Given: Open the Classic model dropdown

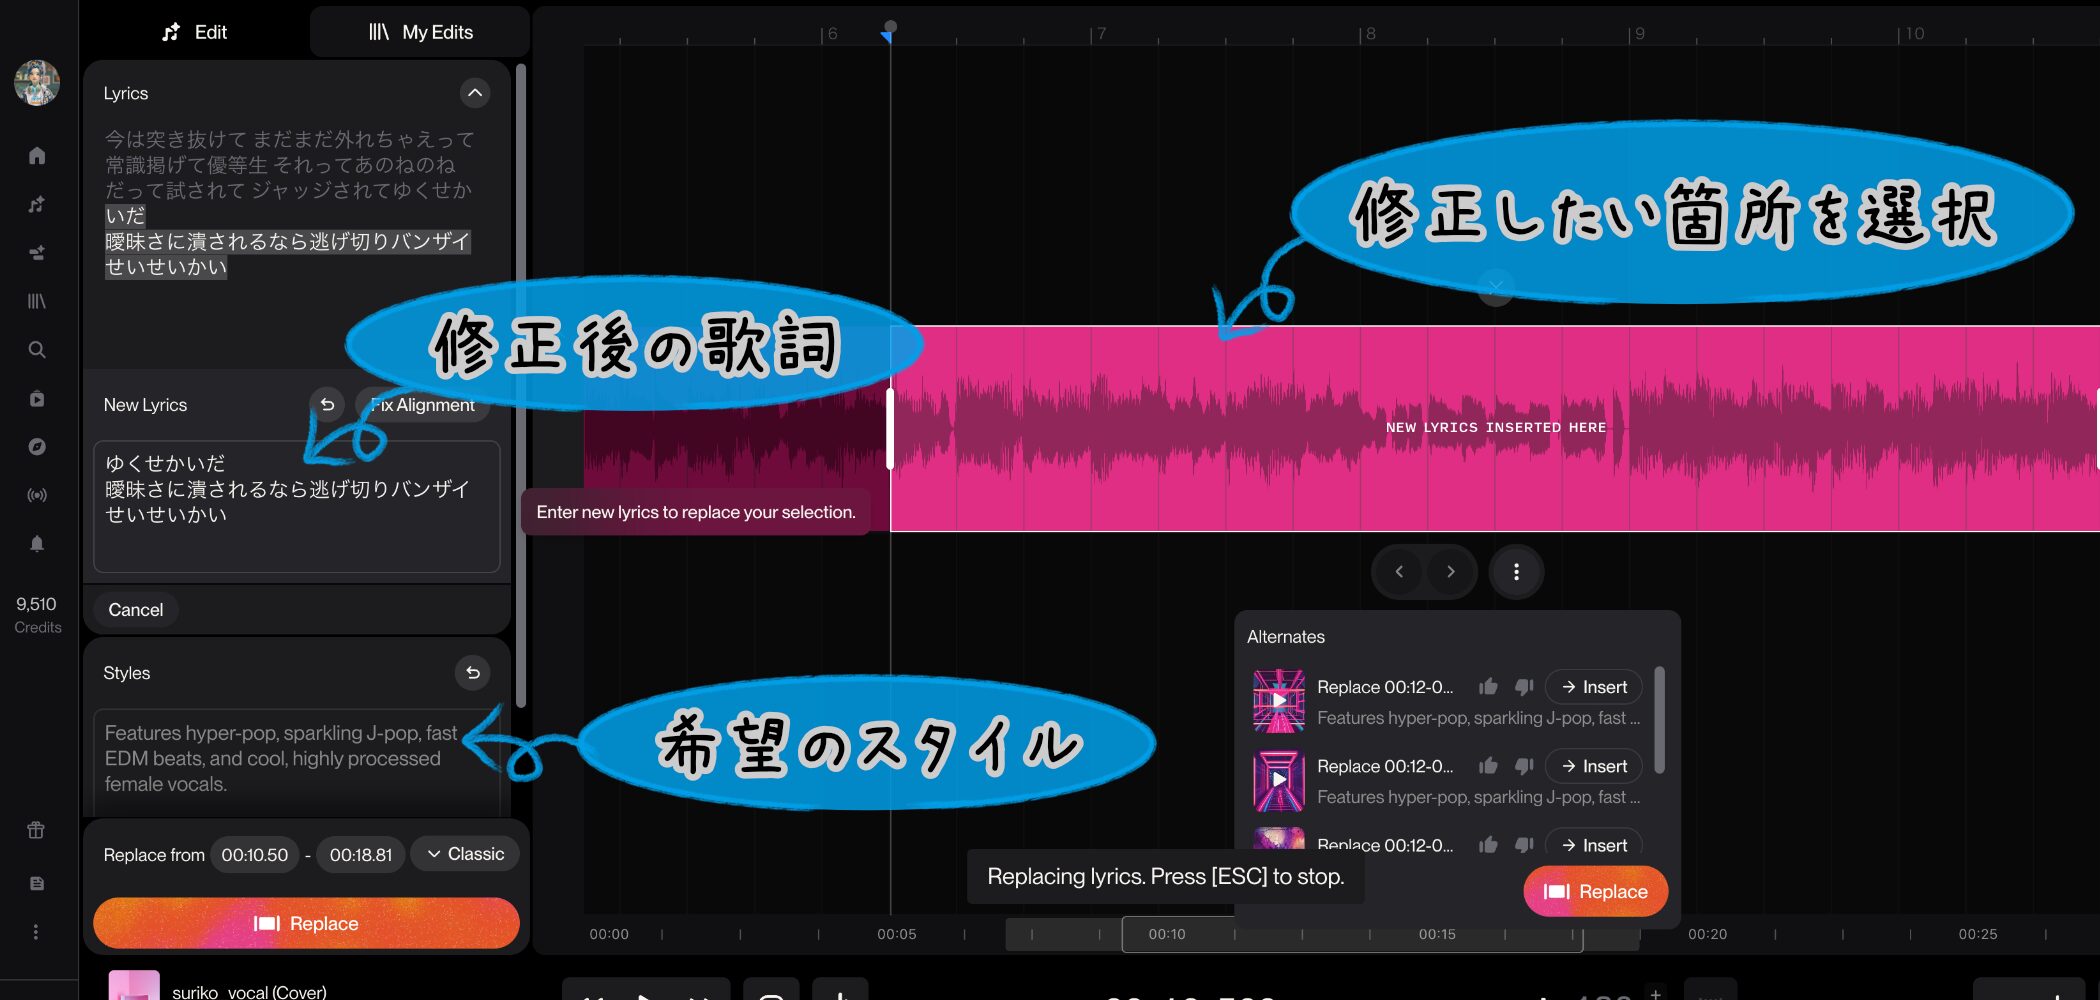Looking at the screenshot, I should tap(465, 854).
